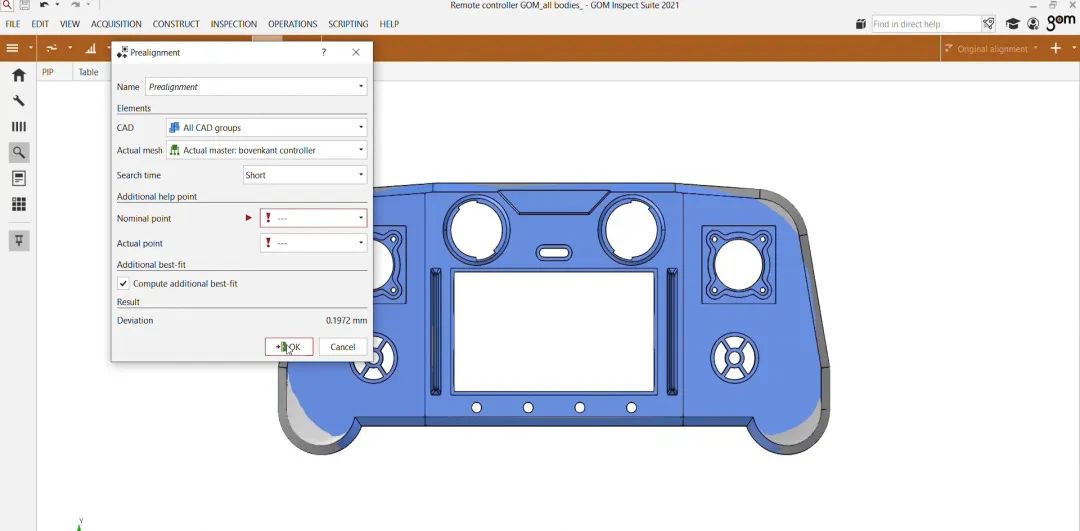The width and height of the screenshot is (1080, 531).
Task: Open the OPERATIONS menu
Action: tap(293, 24)
